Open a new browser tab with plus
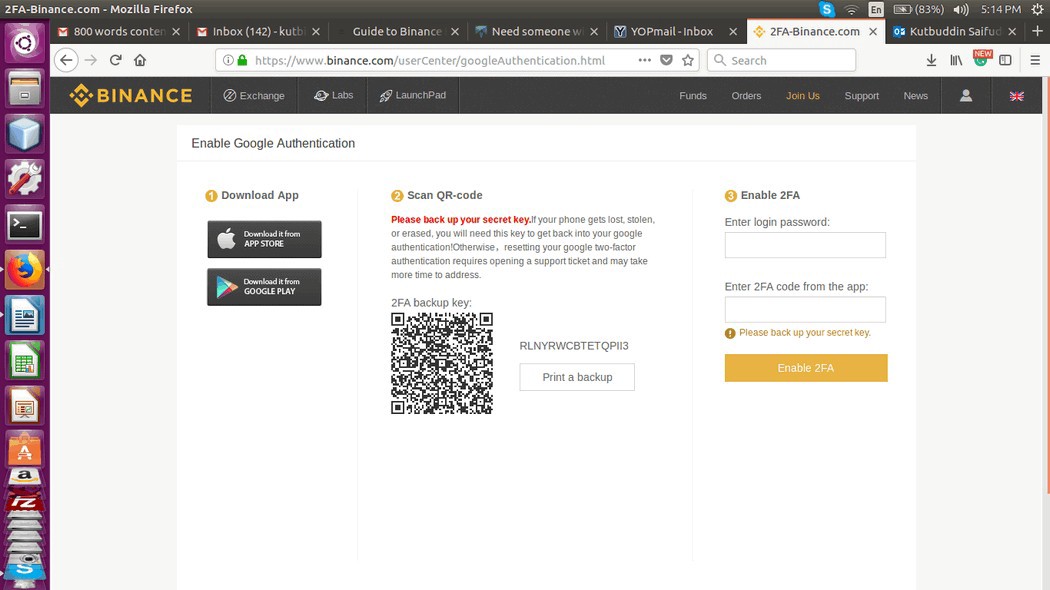1050x590 pixels. click(x=1037, y=31)
